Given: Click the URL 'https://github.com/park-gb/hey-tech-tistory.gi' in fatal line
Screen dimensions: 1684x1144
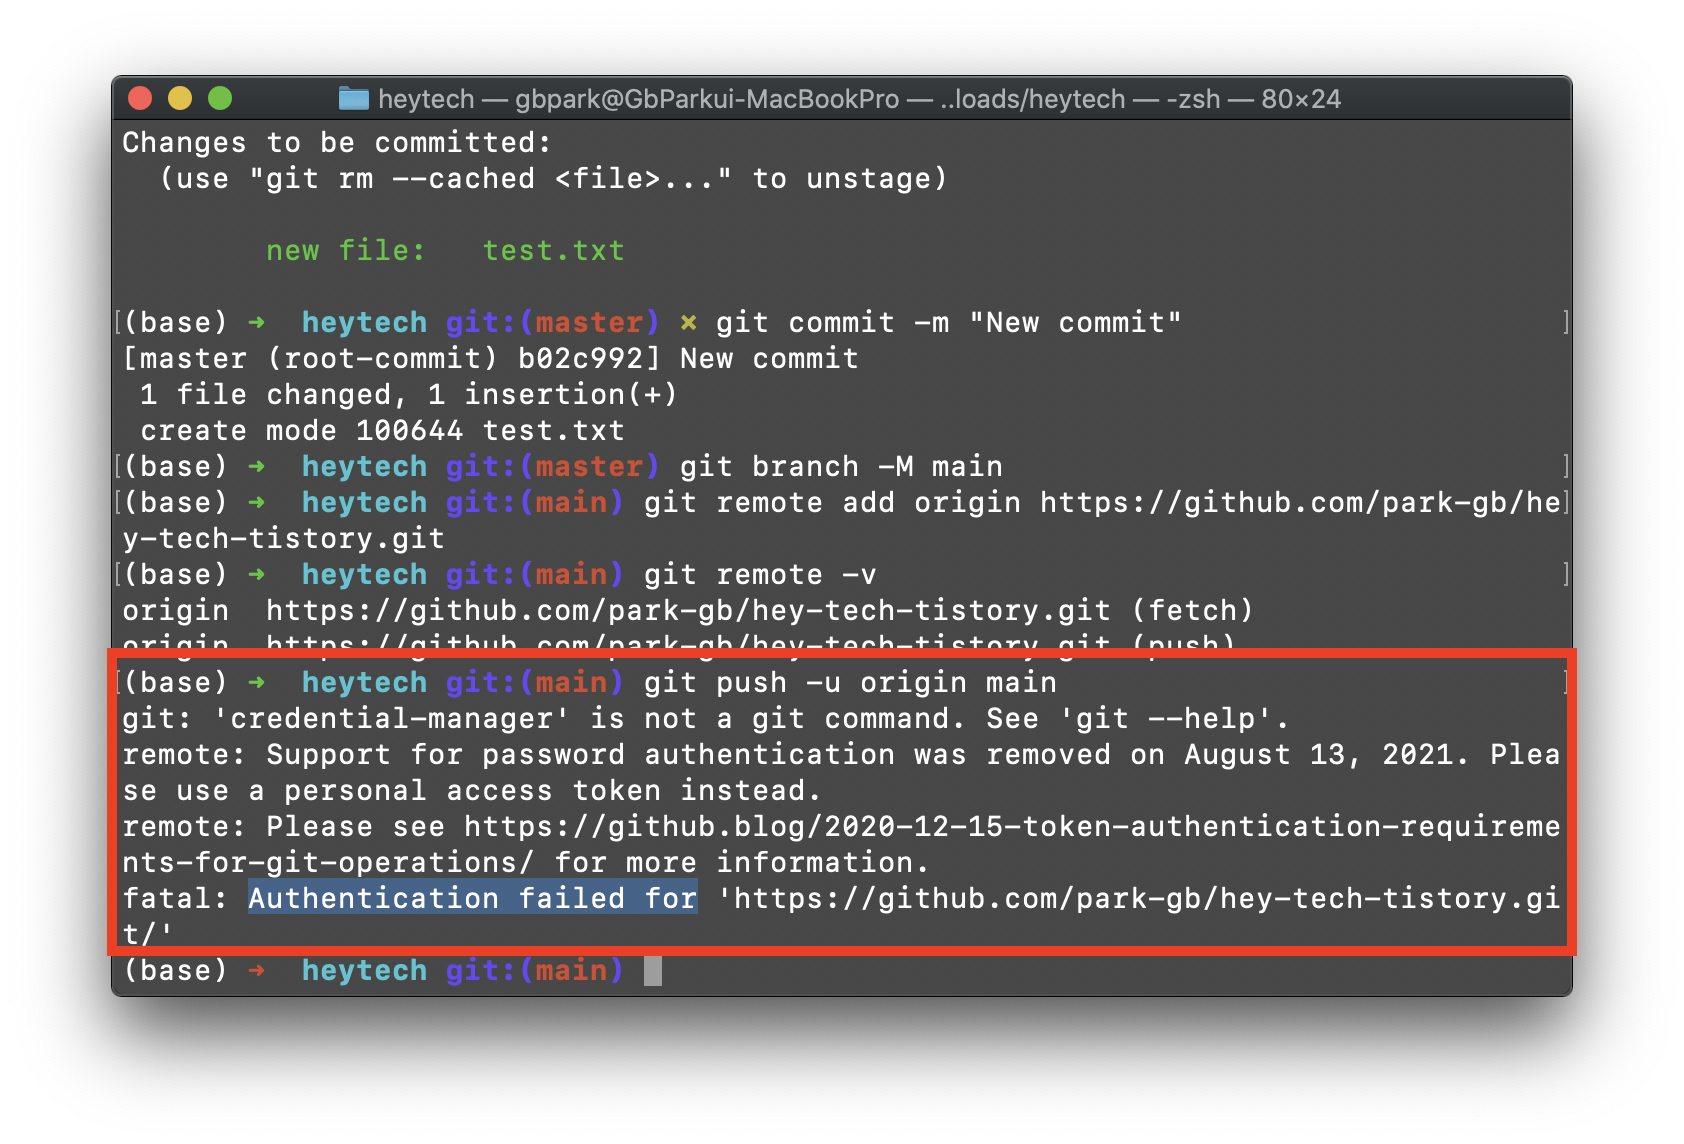Looking at the screenshot, I should 1146,899.
